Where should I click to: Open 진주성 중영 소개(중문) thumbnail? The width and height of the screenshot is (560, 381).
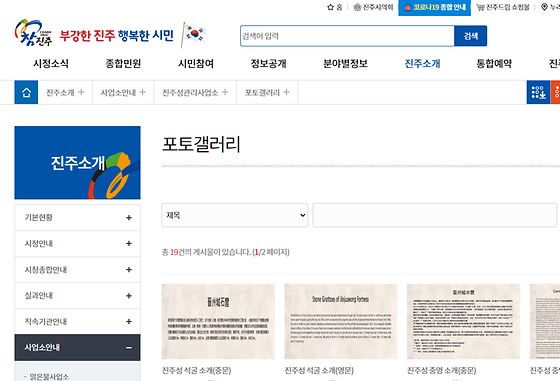463,321
